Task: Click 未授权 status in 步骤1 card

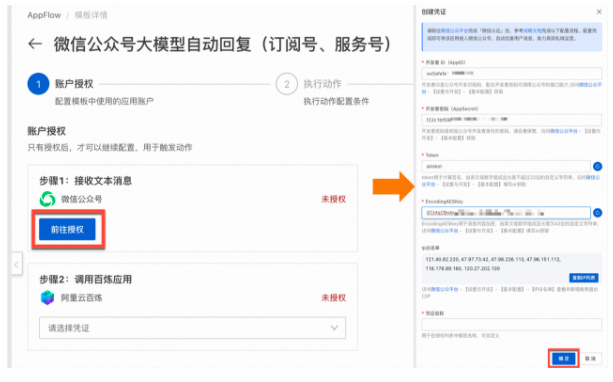Action: point(333,199)
